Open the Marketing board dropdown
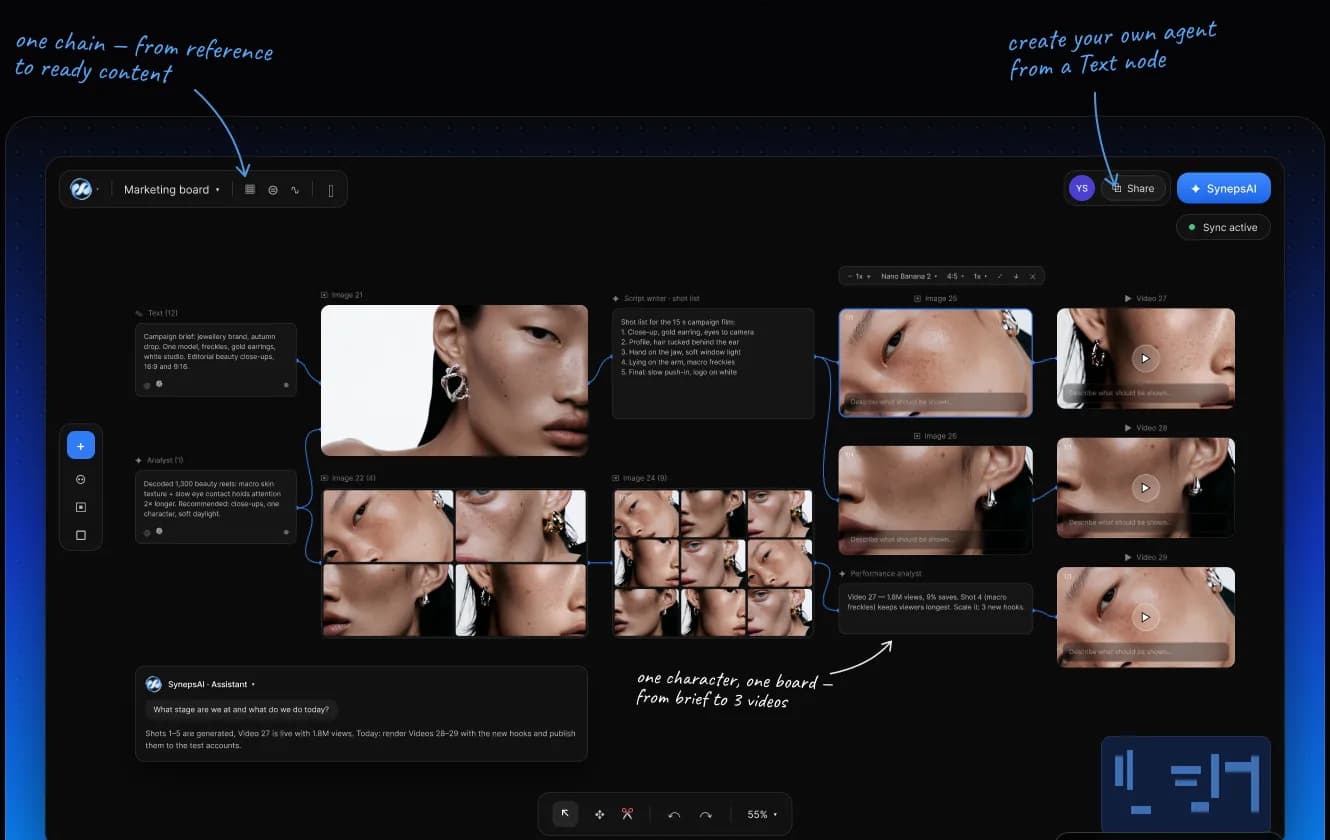The image size is (1330, 840). [171, 189]
